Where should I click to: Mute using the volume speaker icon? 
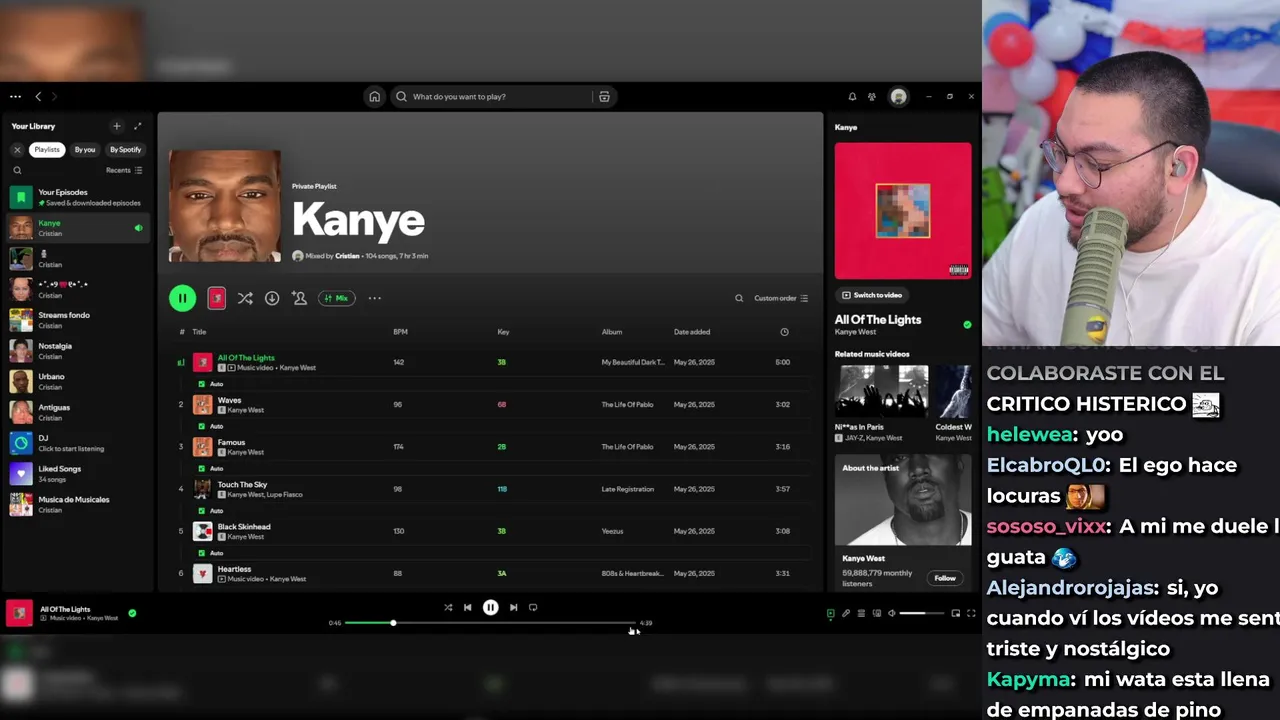(892, 613)
